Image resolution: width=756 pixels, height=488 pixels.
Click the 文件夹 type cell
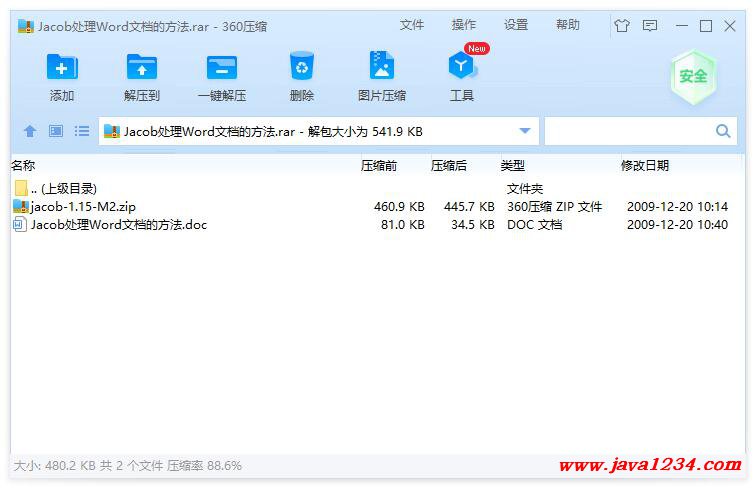click(525, 189)
